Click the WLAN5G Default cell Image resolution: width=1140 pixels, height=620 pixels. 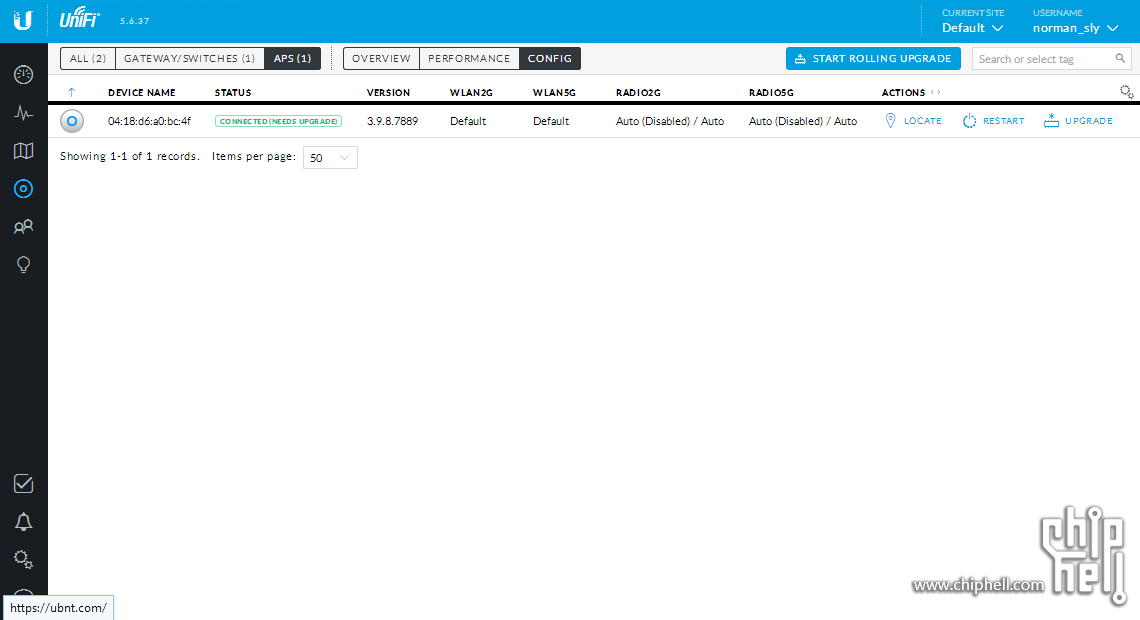(x=550, y=121)
